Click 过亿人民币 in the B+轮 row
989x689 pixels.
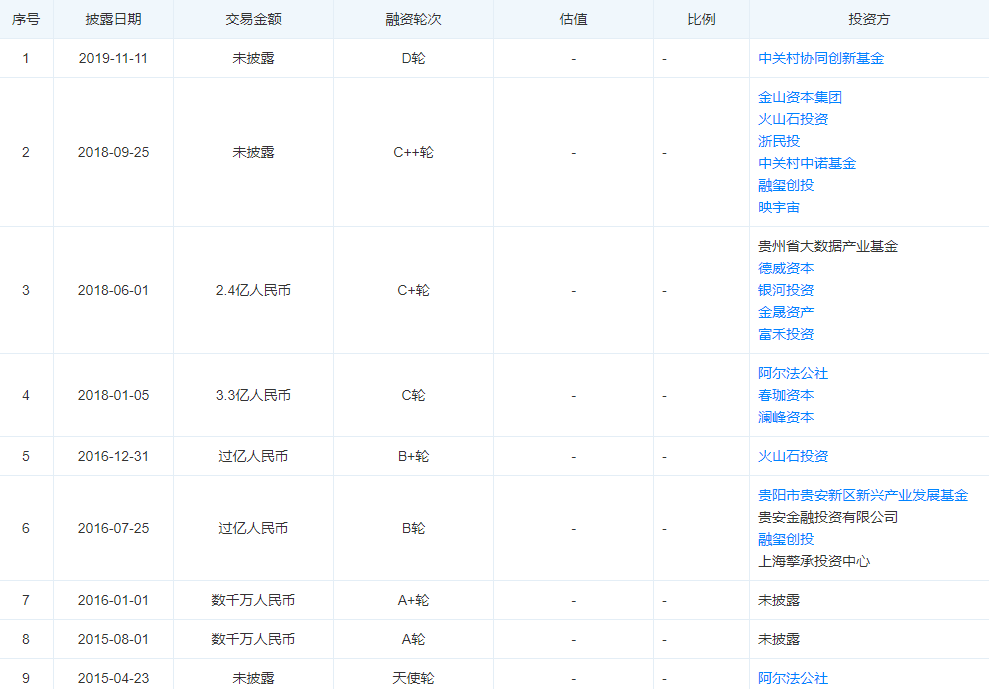pos(254,456)
